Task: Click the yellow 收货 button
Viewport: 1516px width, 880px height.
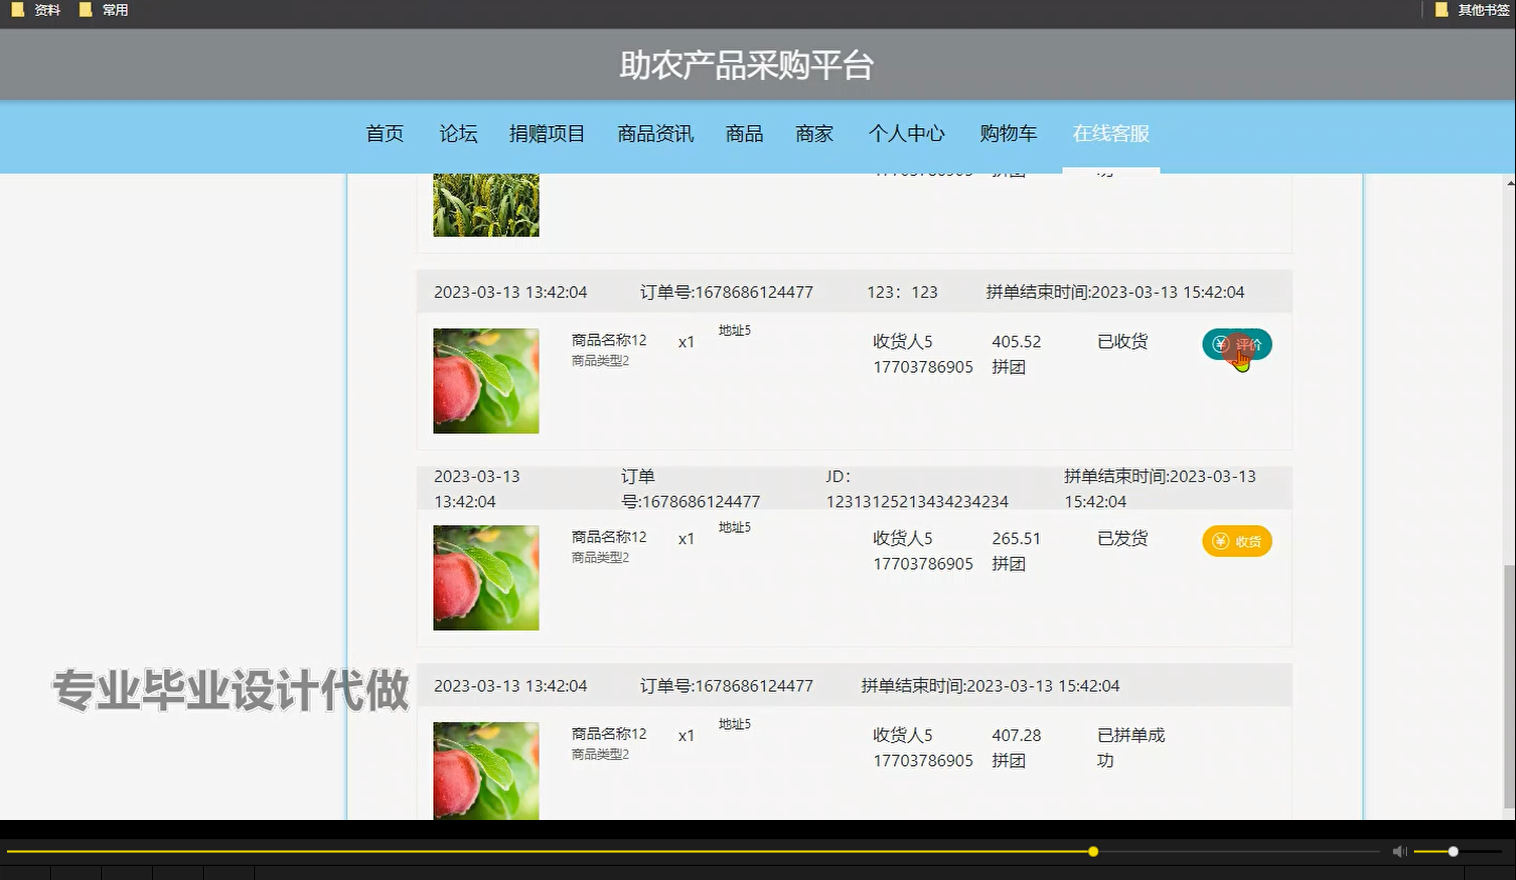Action: (x=1237, y=541)
